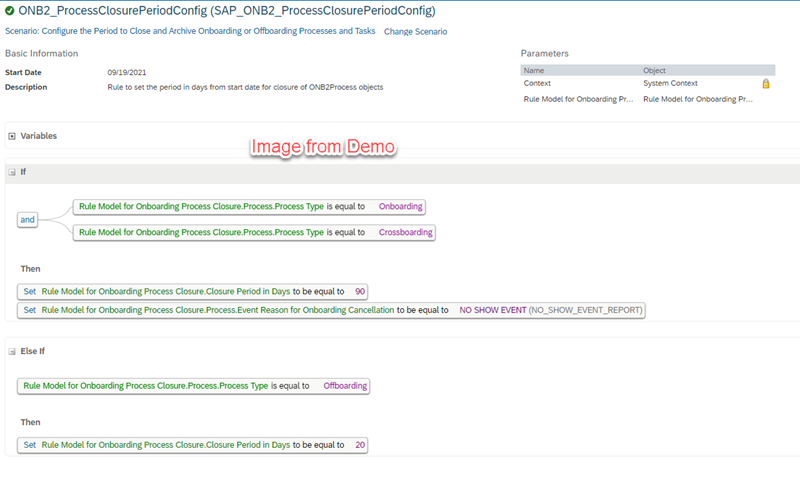
Task: Click the Onboarding value in first condition
Action: click(x=401, y=207)
